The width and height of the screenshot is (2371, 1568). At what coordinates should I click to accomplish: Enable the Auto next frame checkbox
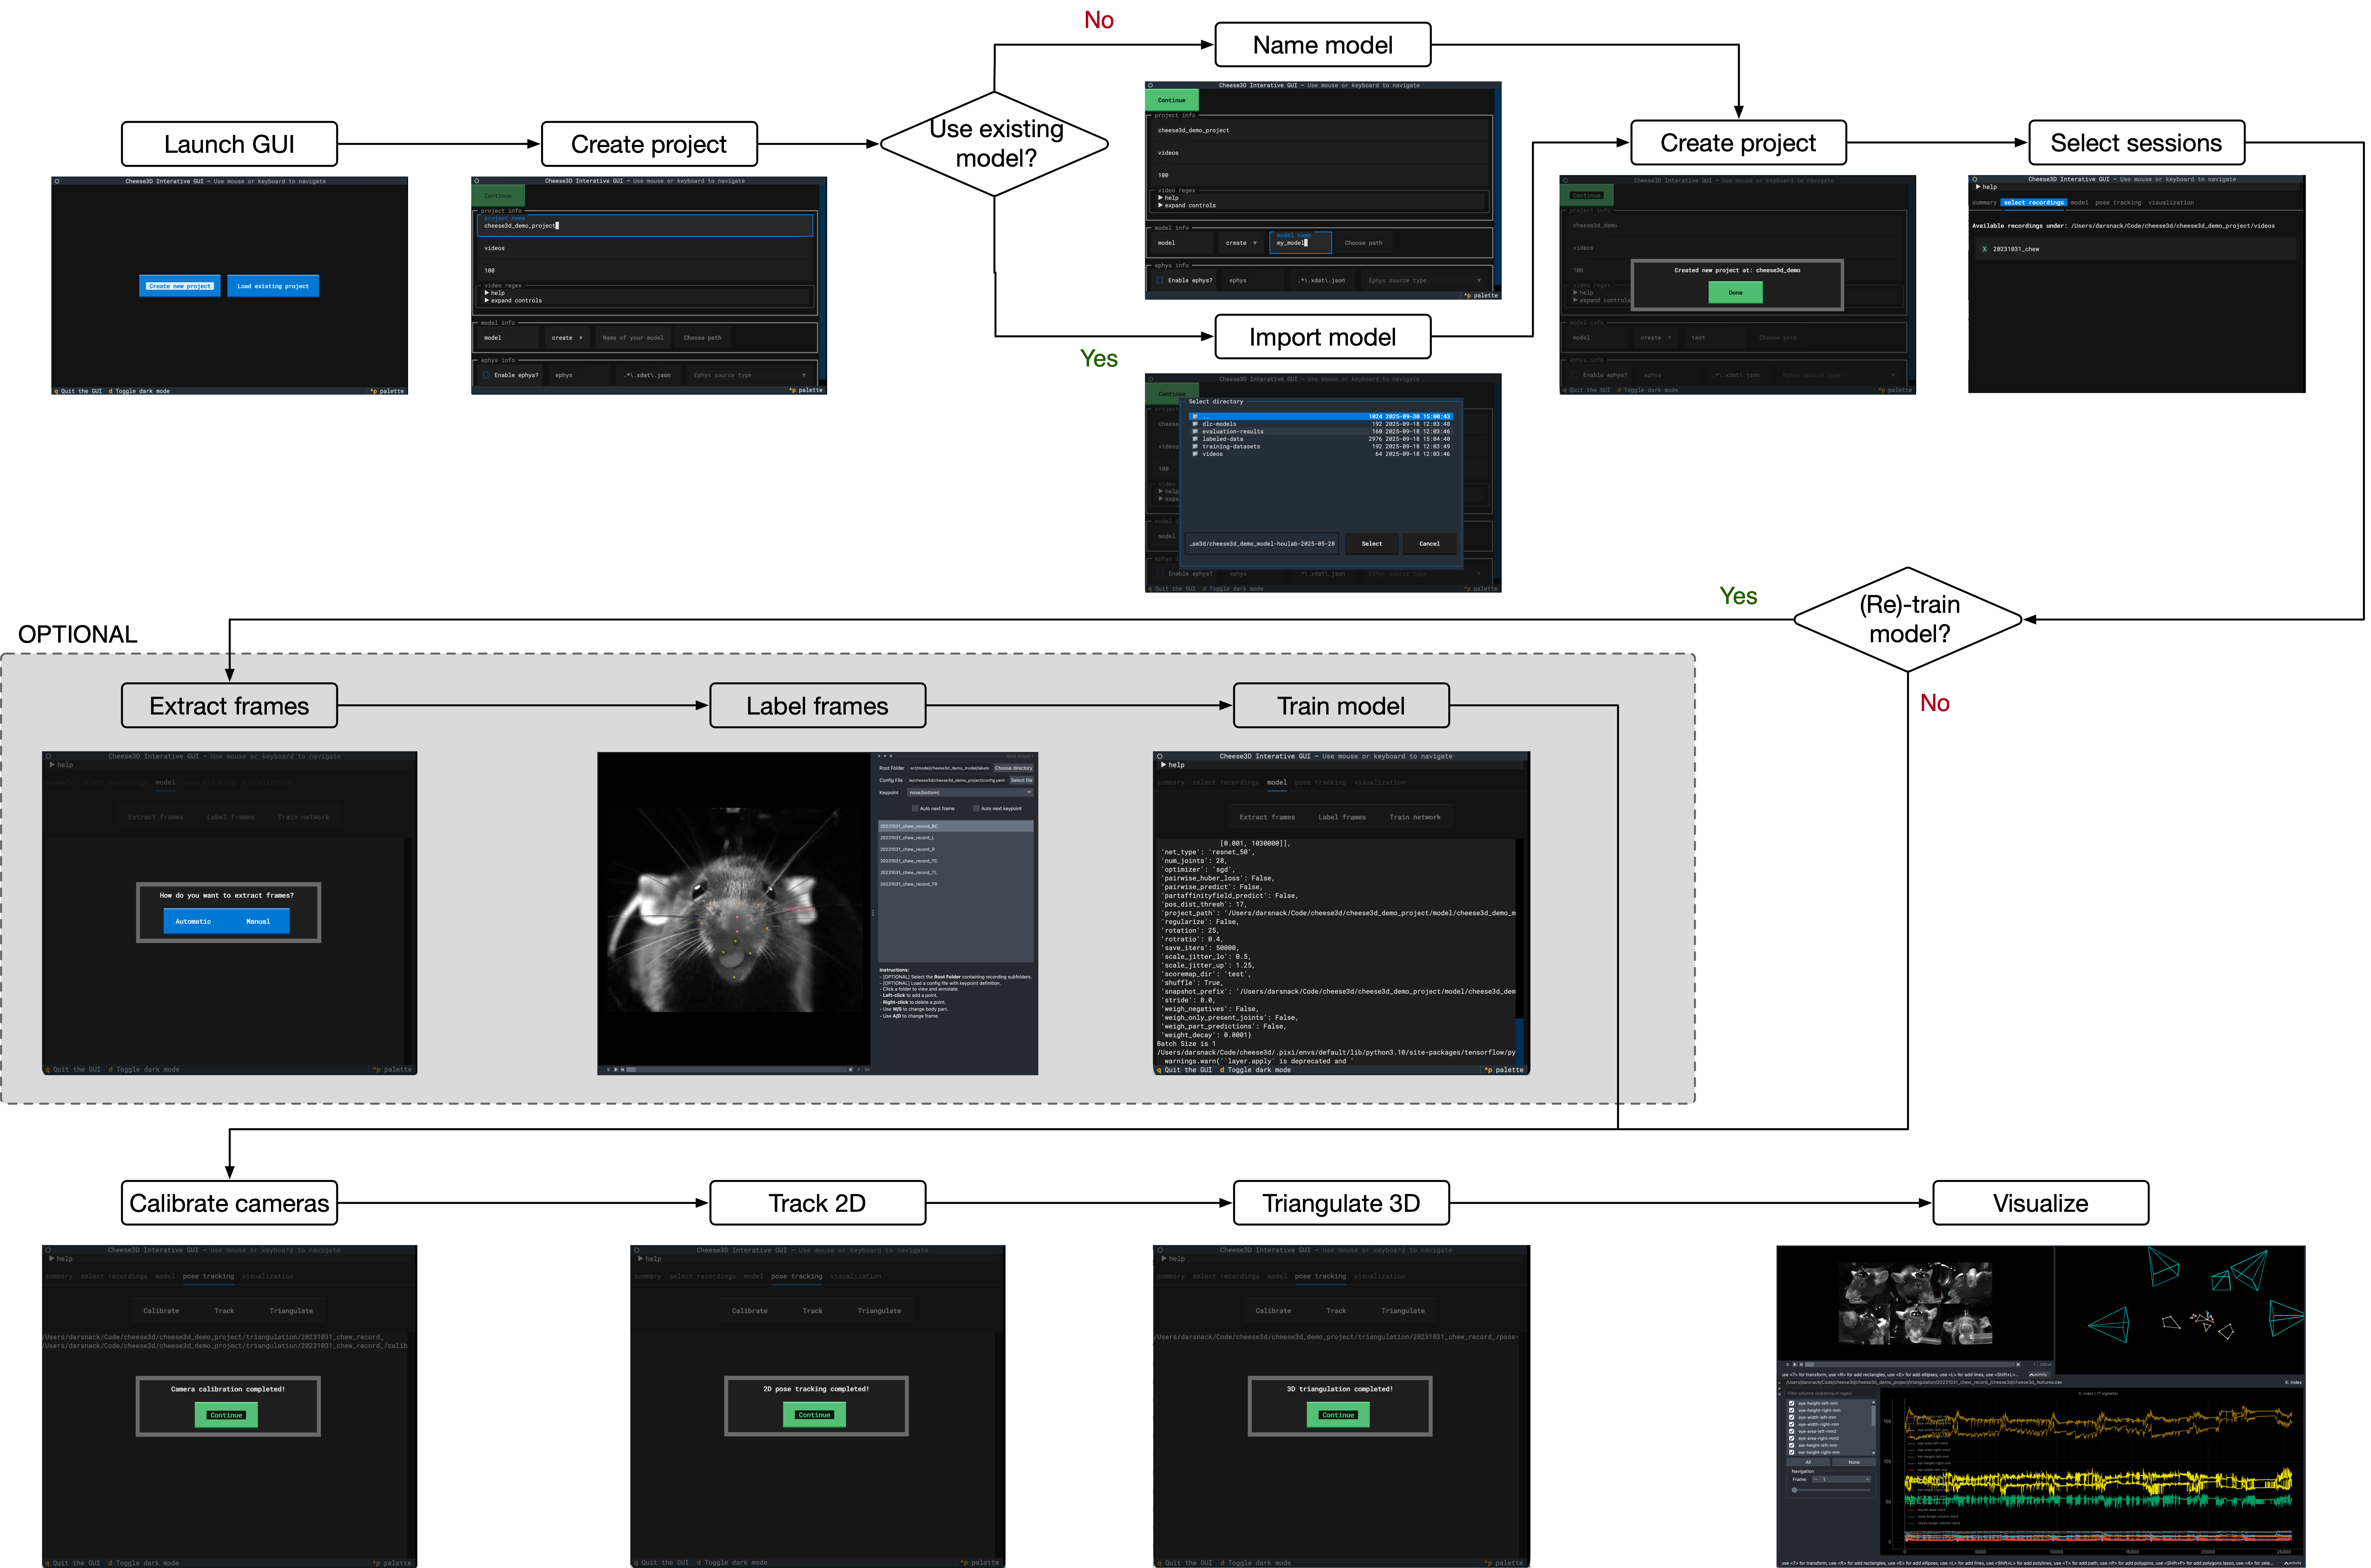[915, 808]
